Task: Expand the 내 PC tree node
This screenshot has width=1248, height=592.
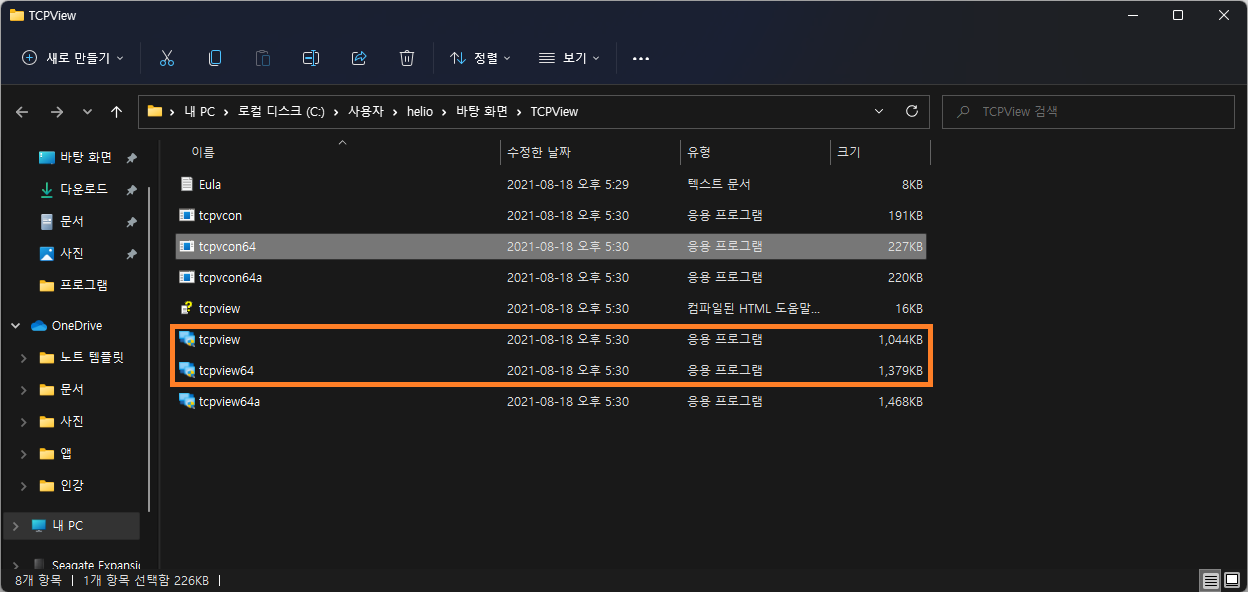Action: [x=16, y=525]
